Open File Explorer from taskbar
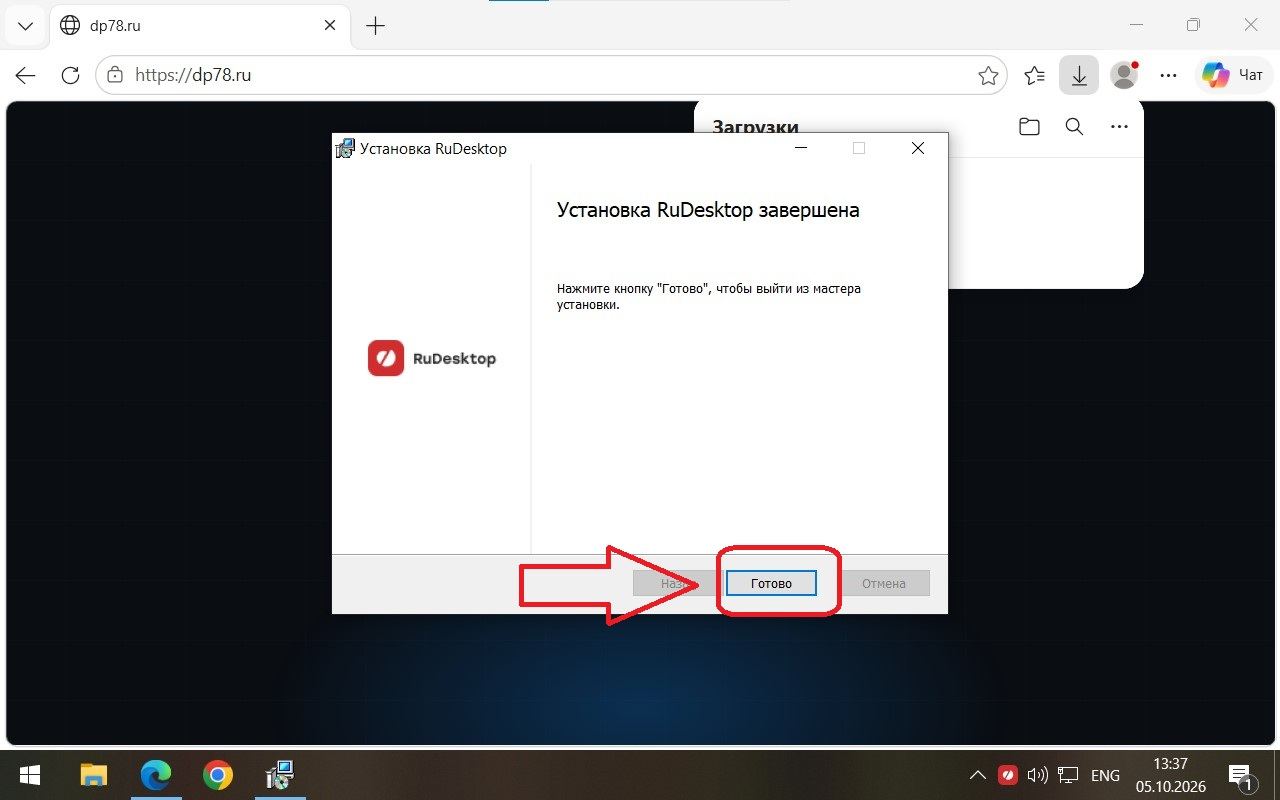 pyautogui.click(x=93, y=775)
